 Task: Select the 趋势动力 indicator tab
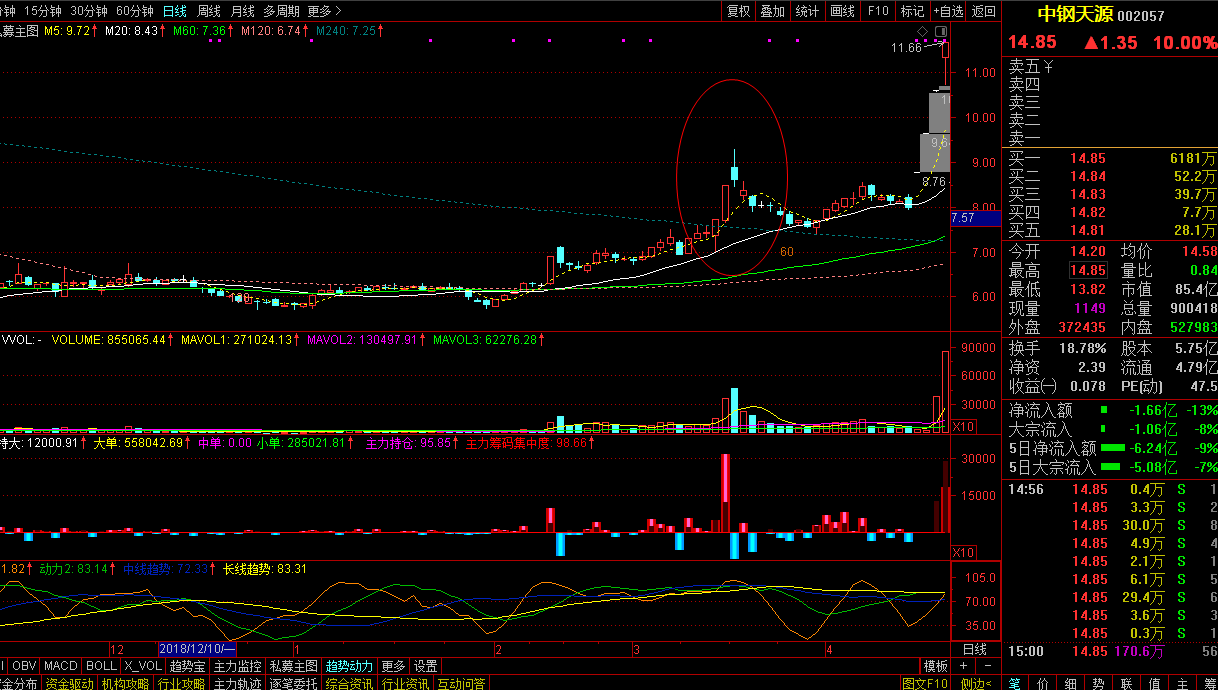pyautogui.click(x=350, y=666)
